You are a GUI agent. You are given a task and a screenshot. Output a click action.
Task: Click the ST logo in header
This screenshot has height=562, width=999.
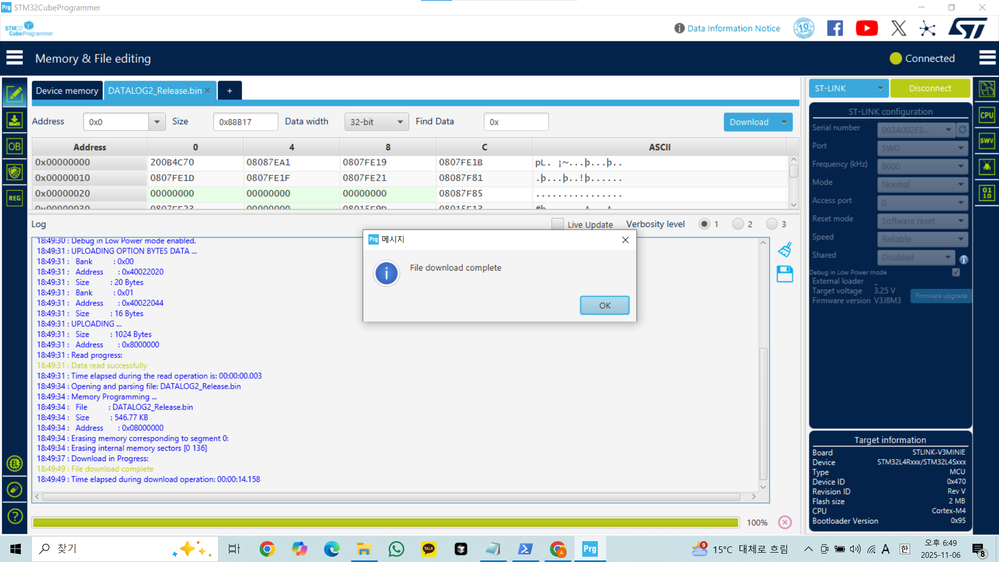coord(968,28)
